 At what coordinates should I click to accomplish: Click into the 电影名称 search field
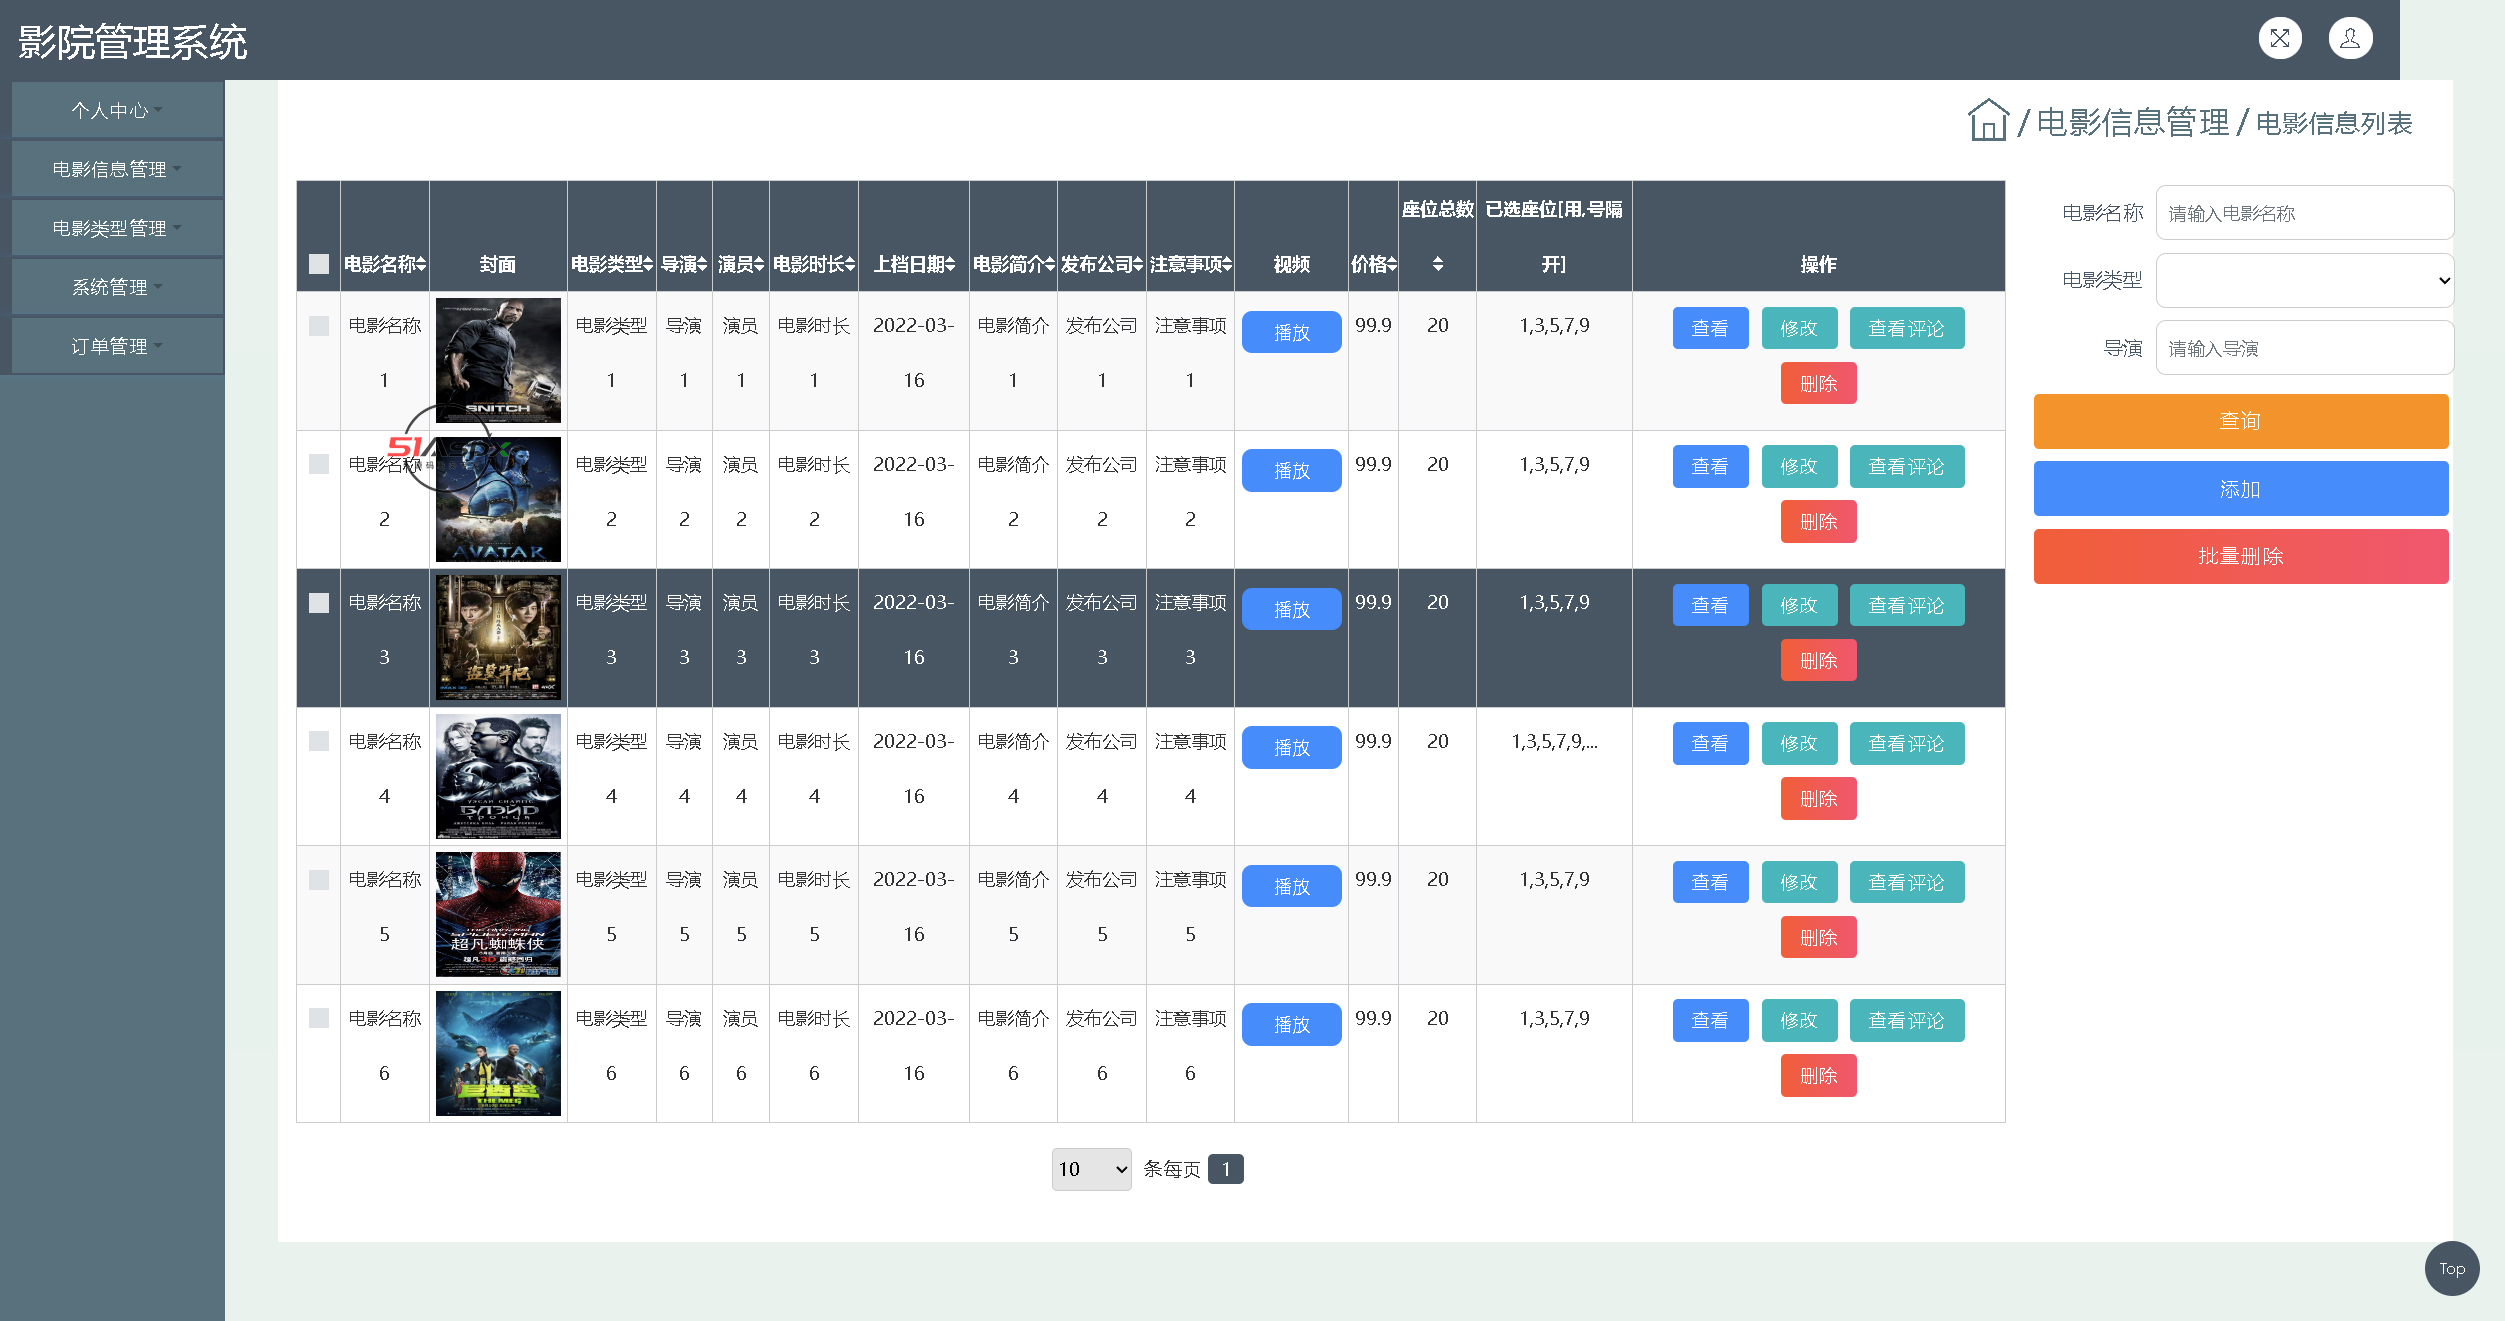2304,213
